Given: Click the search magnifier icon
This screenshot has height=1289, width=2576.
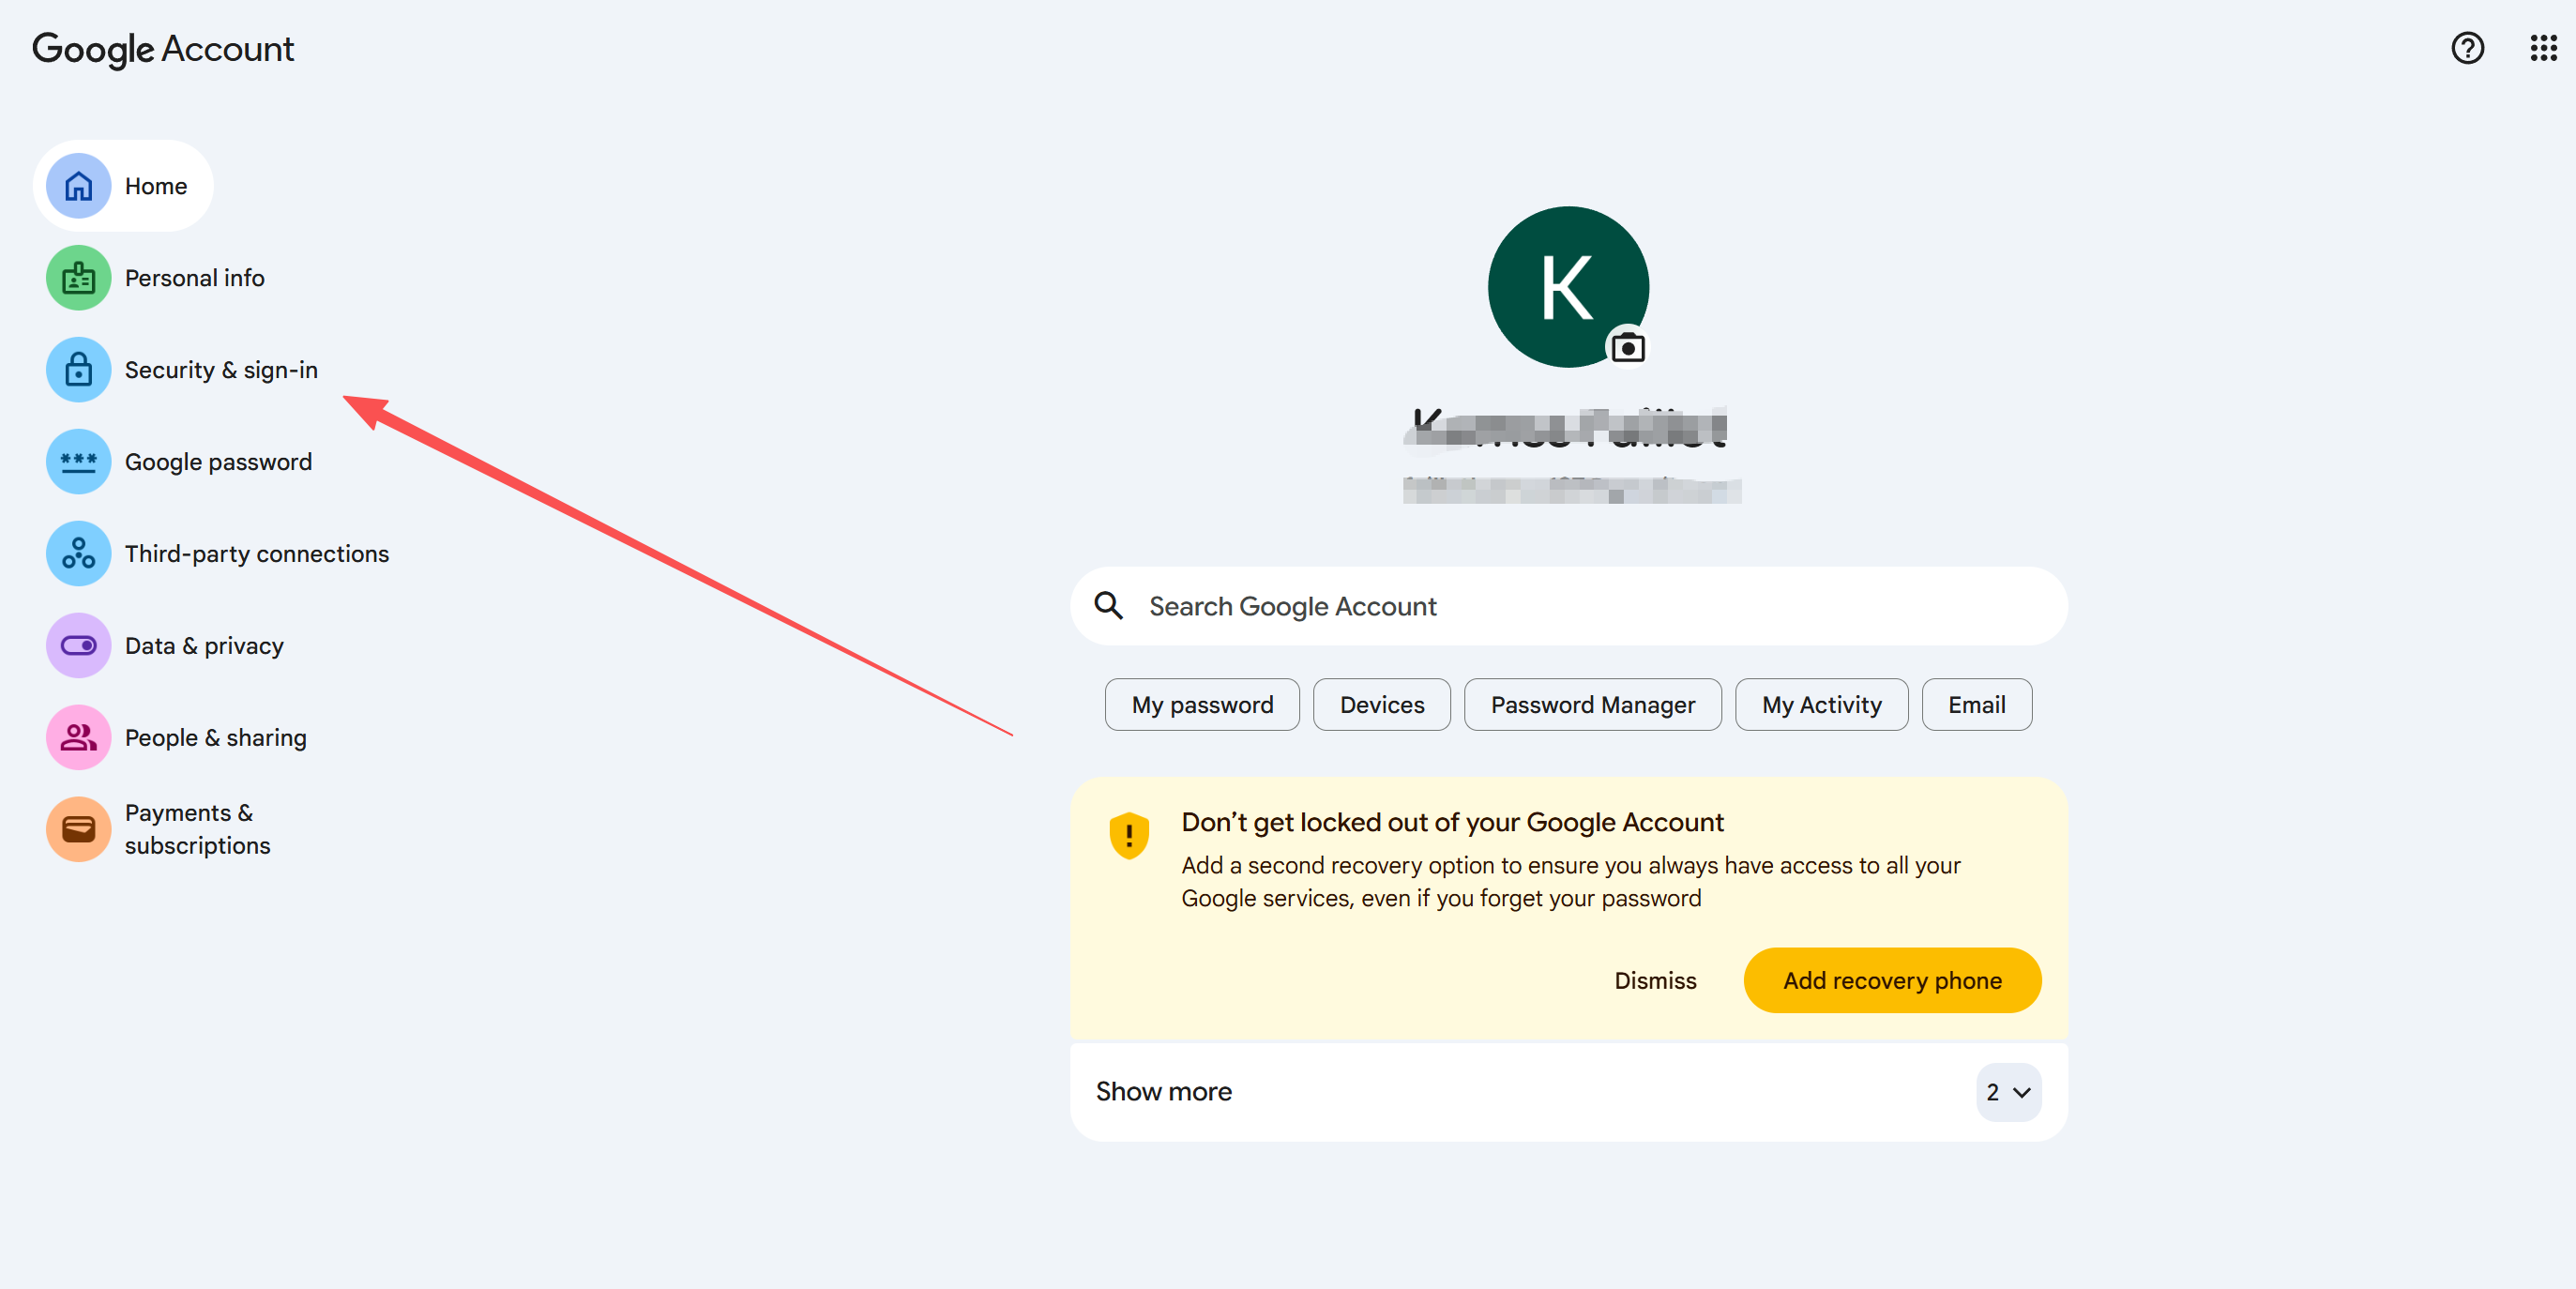Looking at the screenshot, I should [1108, 606].
